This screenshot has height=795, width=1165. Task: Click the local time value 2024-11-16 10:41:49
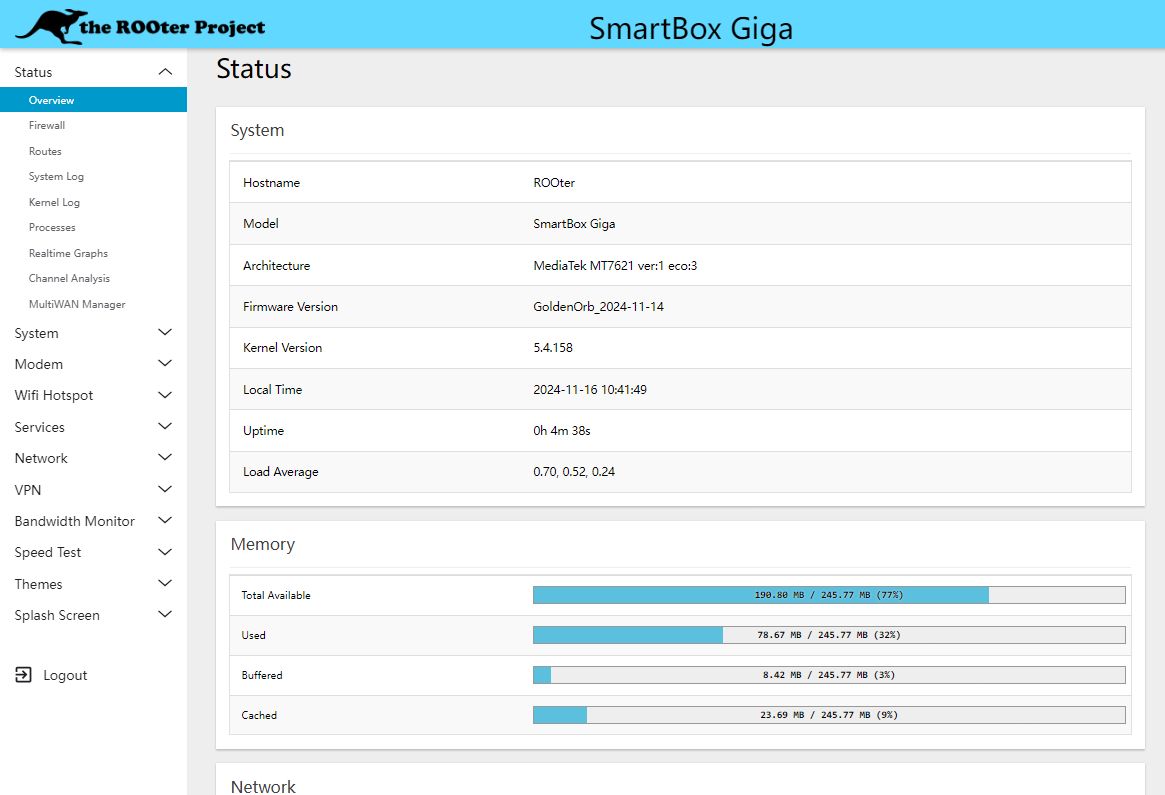[590, 389]
